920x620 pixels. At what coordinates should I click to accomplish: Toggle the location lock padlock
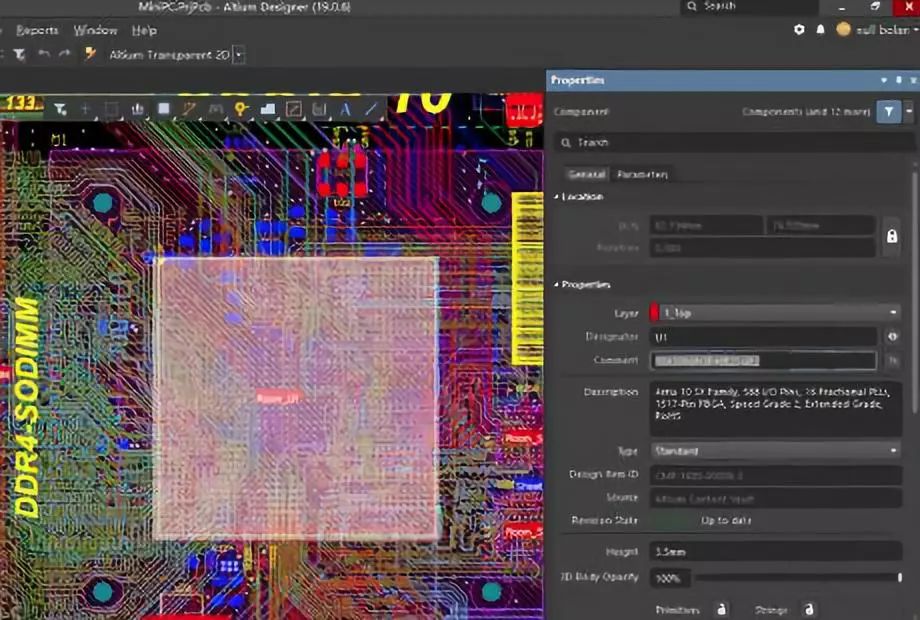(892, 236)
